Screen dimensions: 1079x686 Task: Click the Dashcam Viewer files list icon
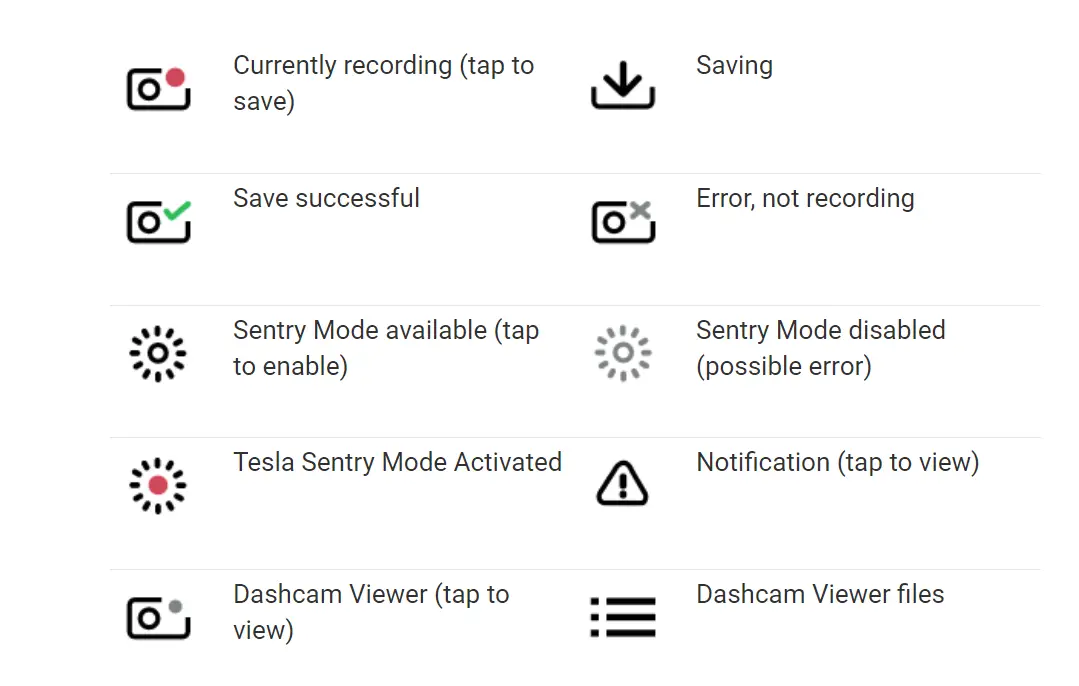click(x=623, y=617)
